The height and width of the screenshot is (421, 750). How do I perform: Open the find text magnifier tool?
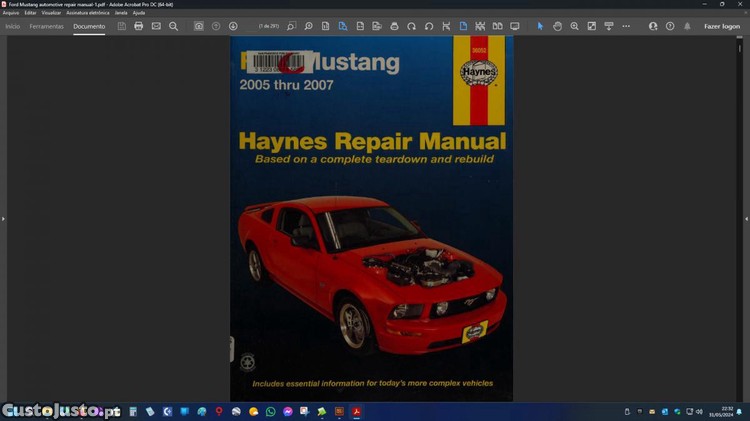click(173, 26)
